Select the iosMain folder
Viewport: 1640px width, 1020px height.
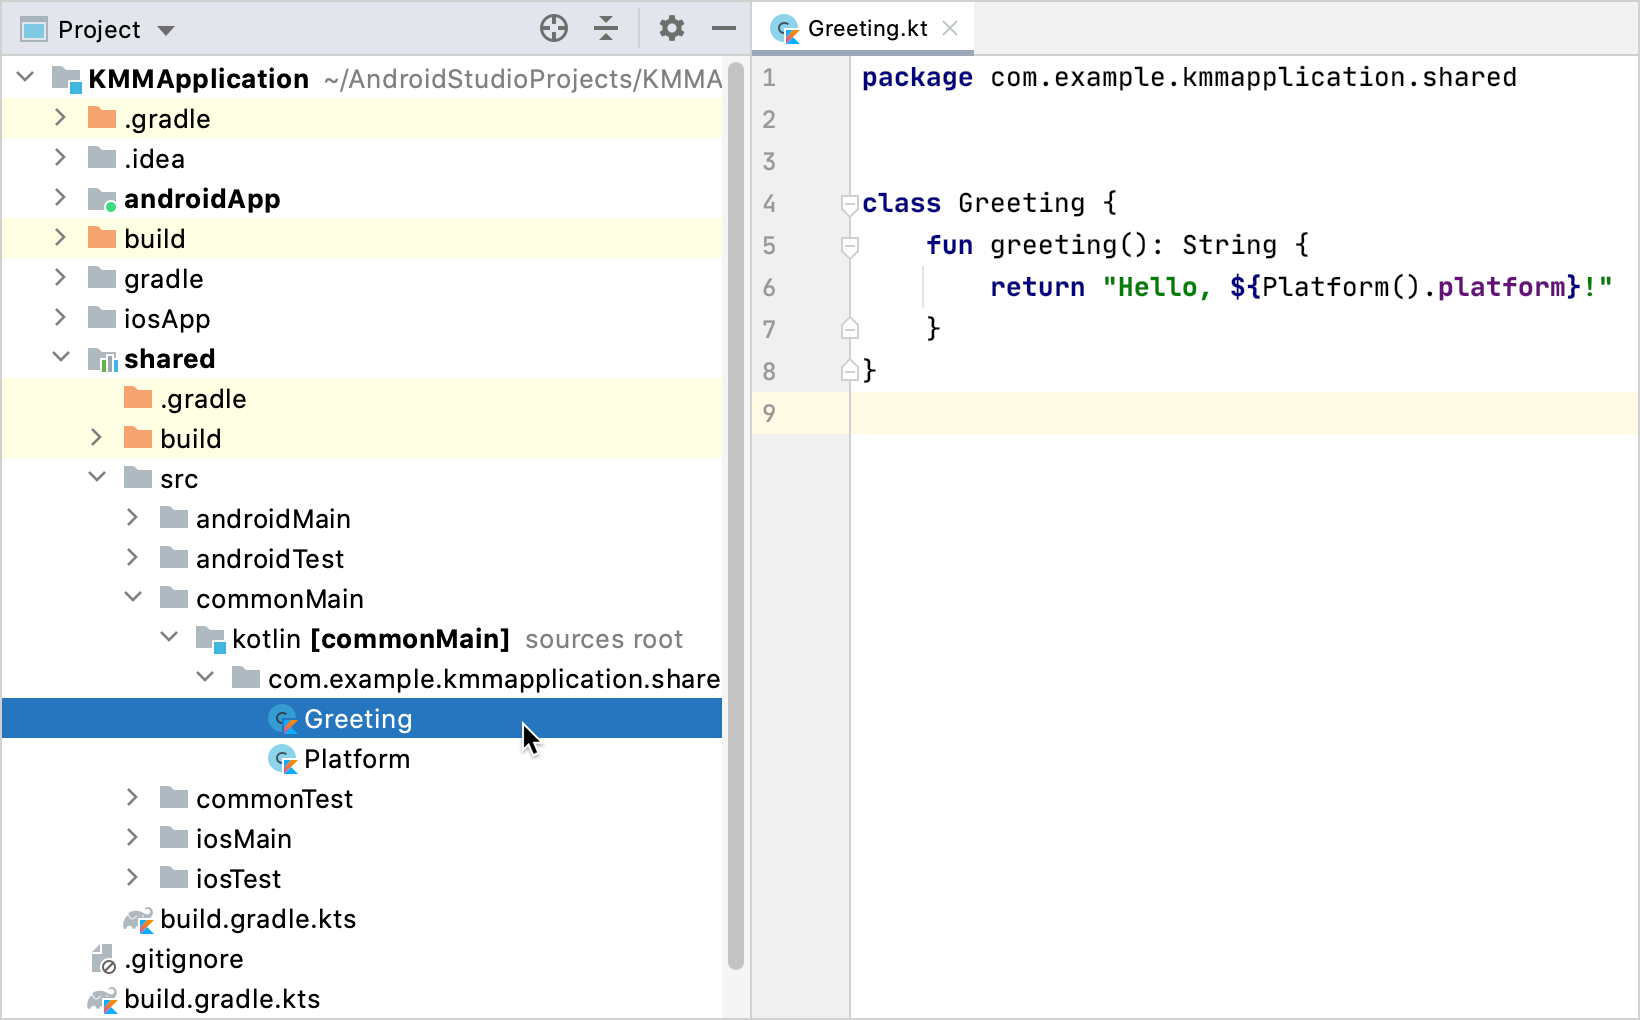tap(362, 839)
